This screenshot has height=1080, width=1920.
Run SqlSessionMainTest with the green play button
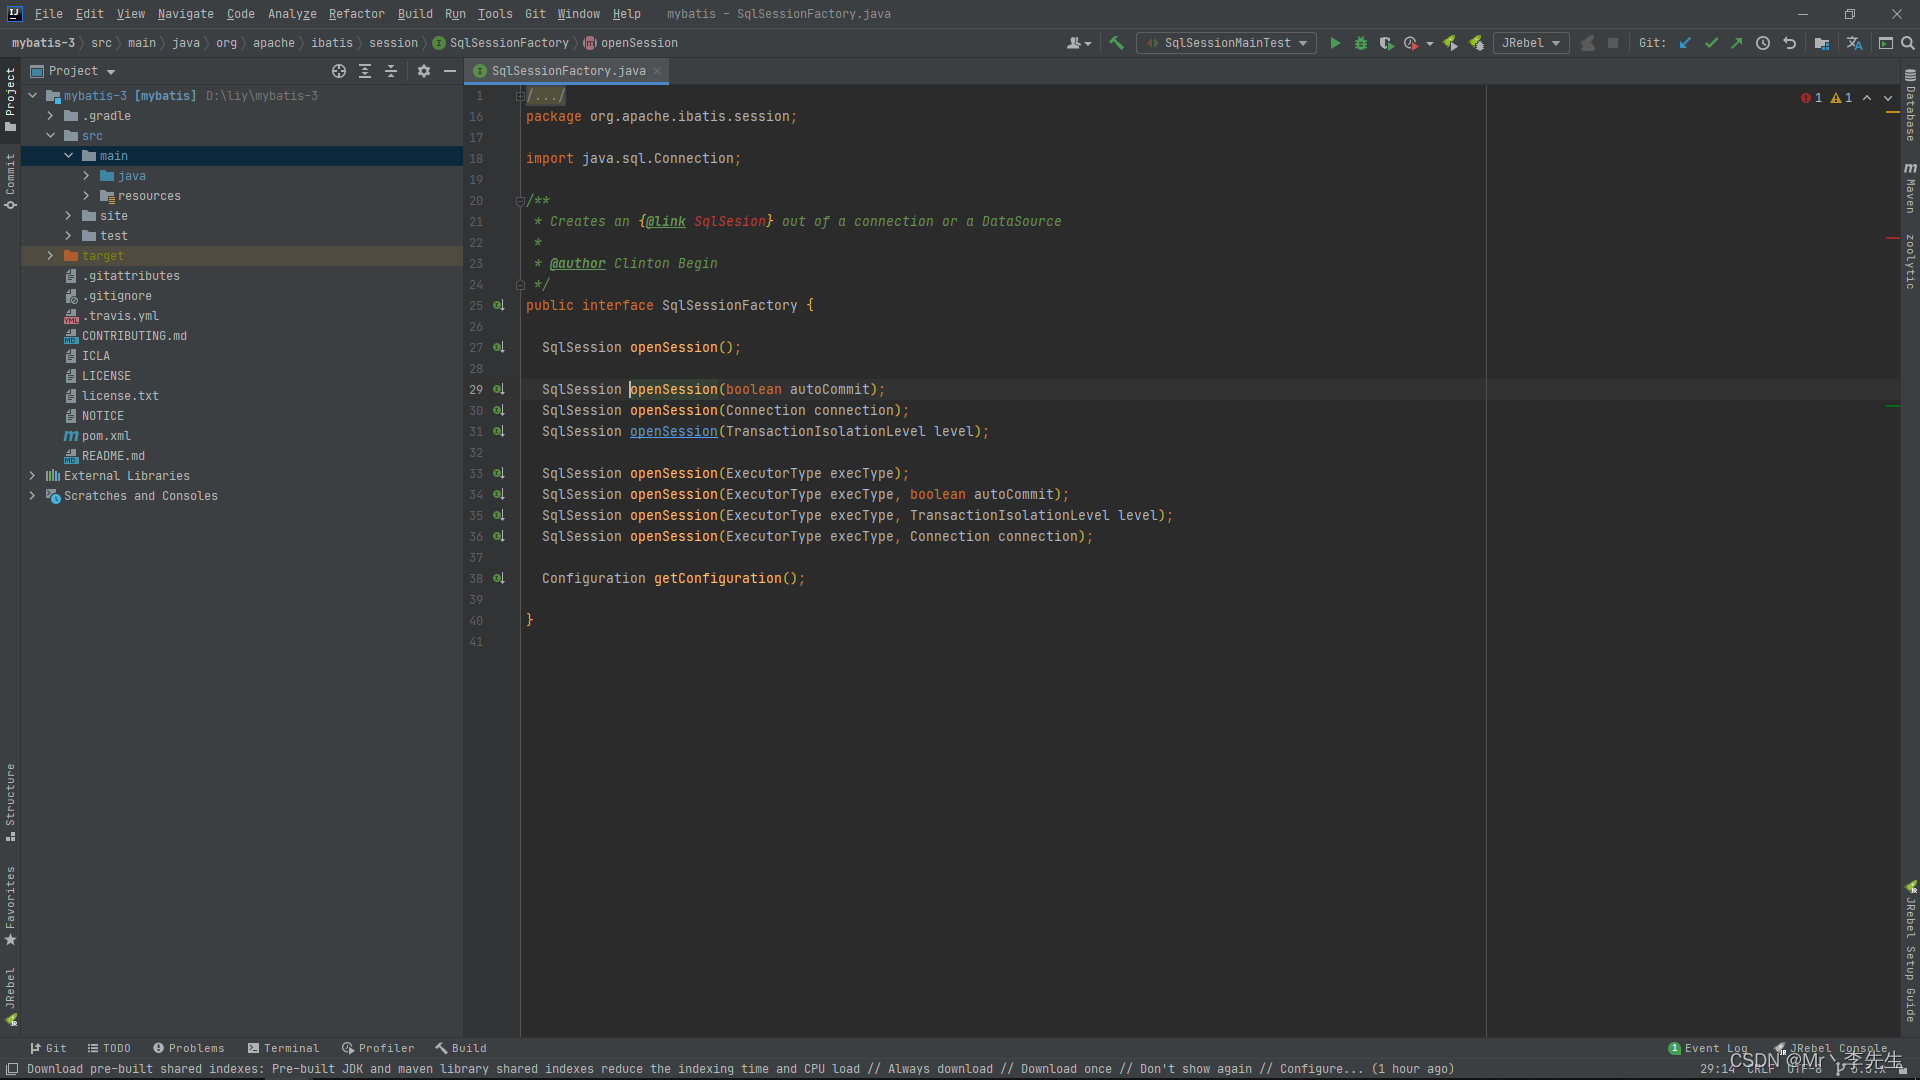(x=1335, y=43)
